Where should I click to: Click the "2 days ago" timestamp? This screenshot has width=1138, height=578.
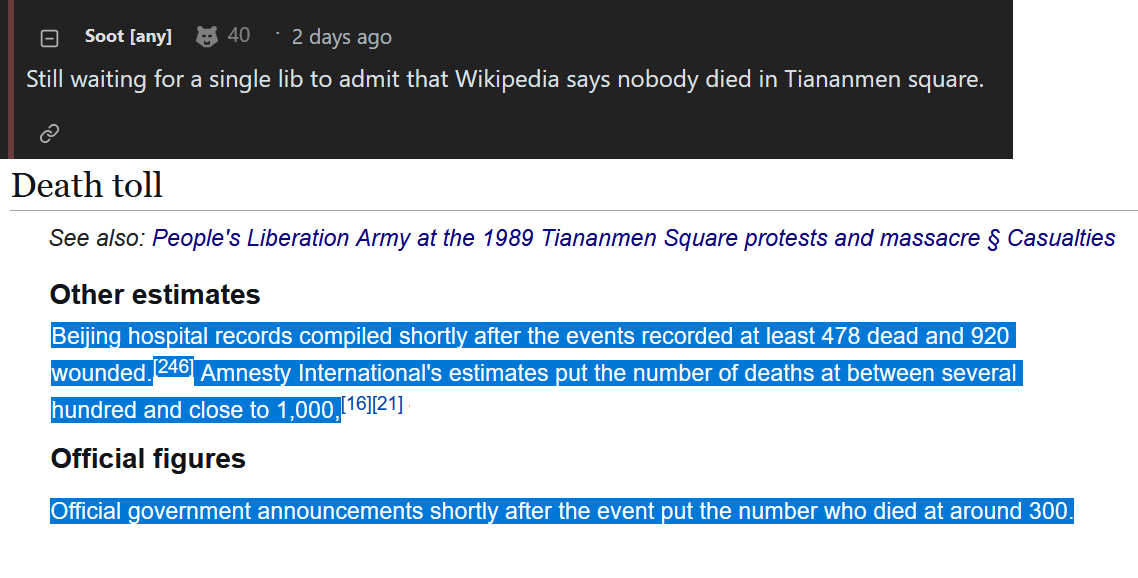pyautogui.click(x=341, y=37)
